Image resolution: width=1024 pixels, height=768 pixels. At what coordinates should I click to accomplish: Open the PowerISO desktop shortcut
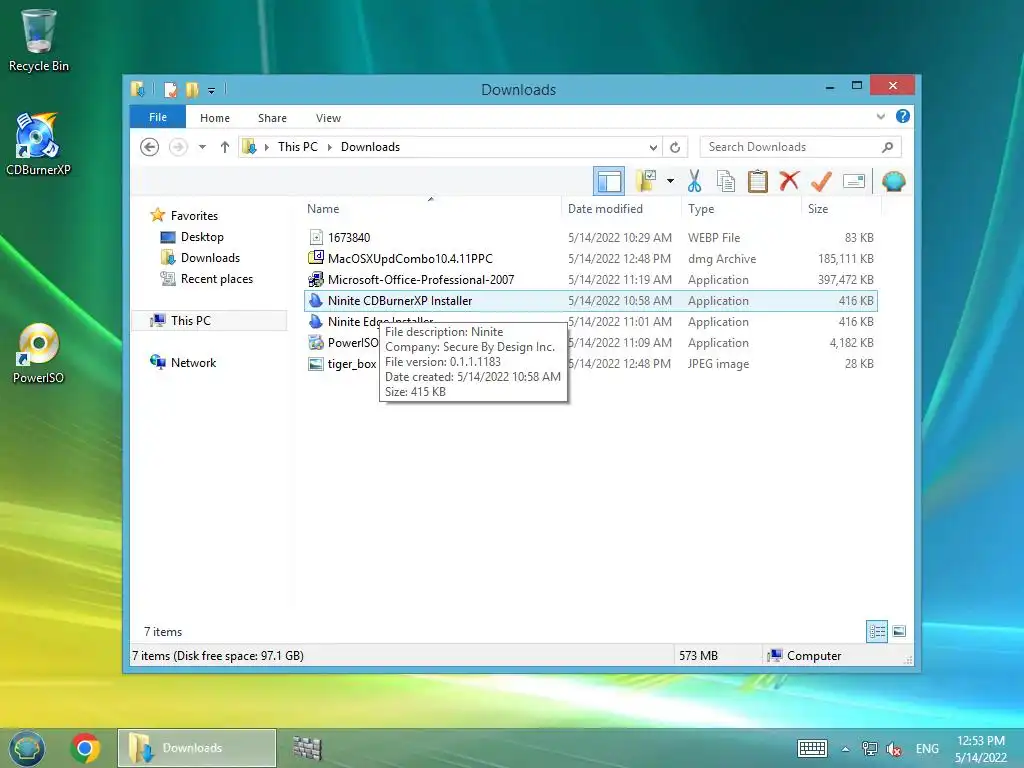click(38, 353)
